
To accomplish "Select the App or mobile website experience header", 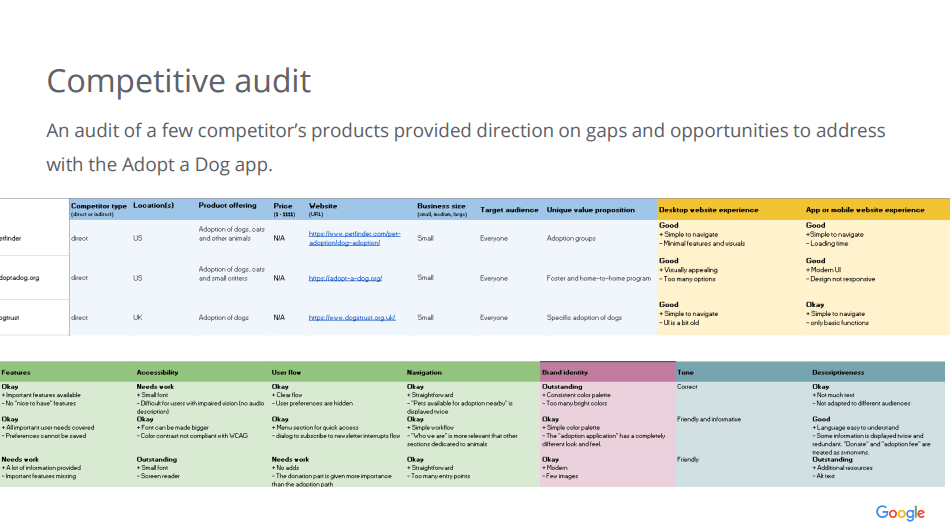I will [x=865, y=210].
